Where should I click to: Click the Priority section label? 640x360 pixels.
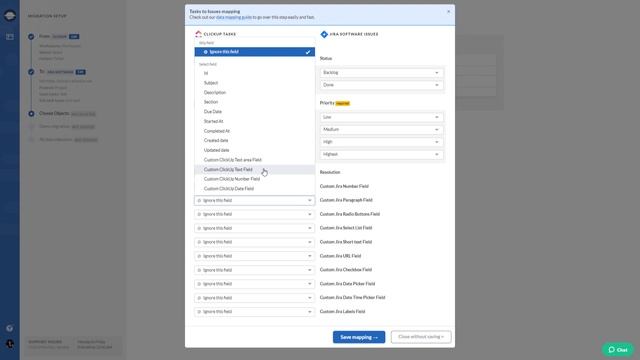tap(327, 103)
